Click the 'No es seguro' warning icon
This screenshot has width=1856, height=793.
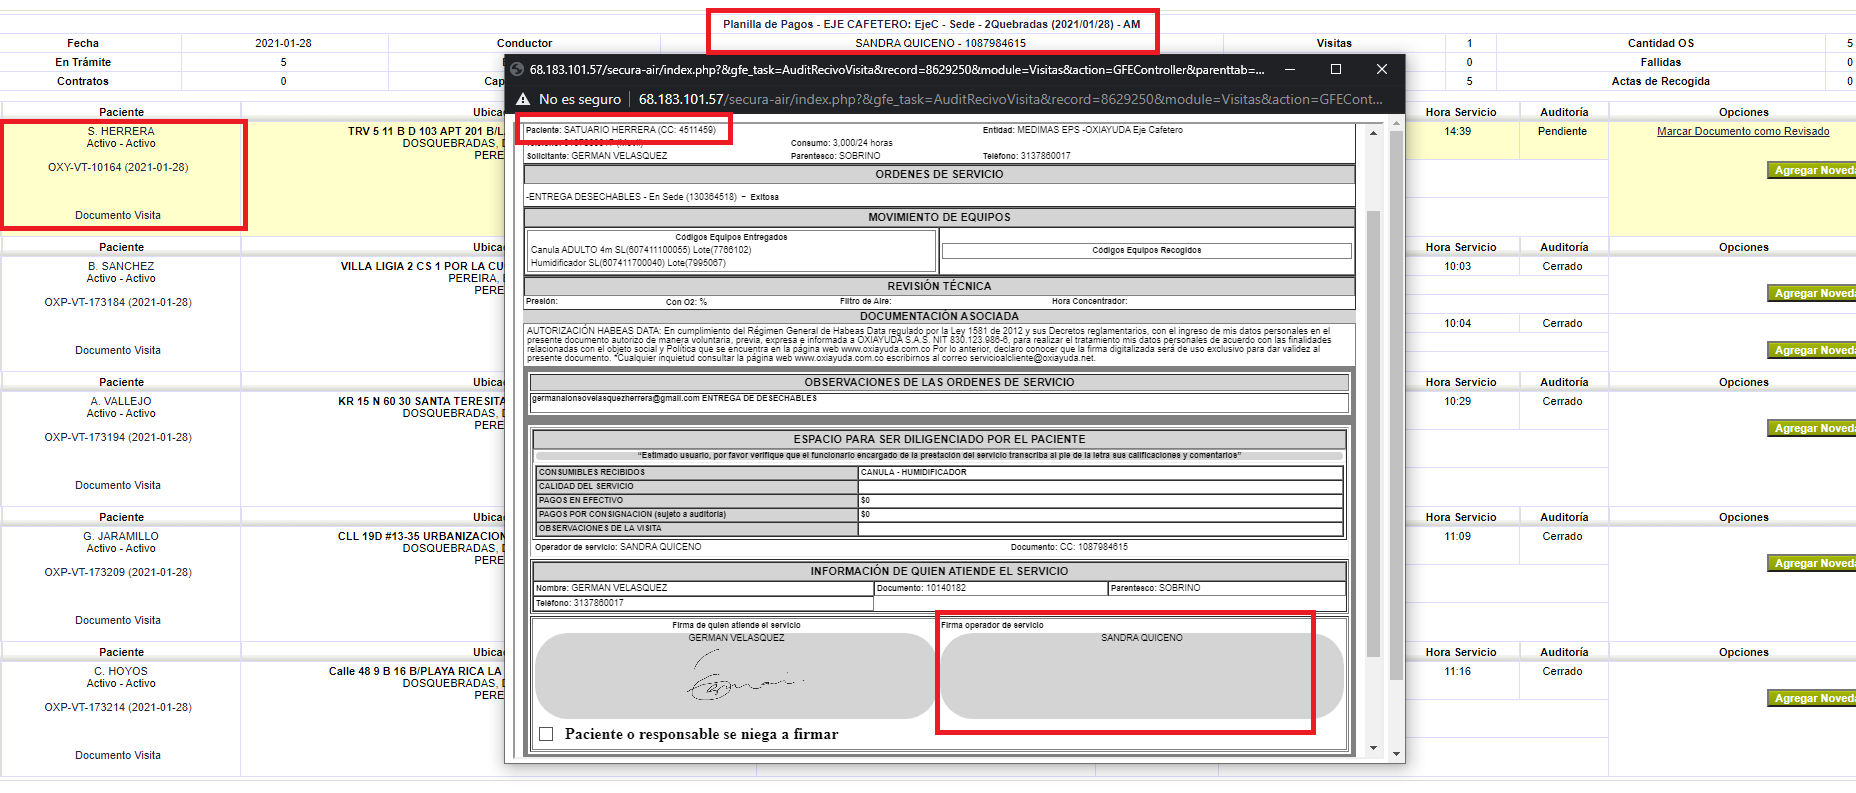[522, 99]
